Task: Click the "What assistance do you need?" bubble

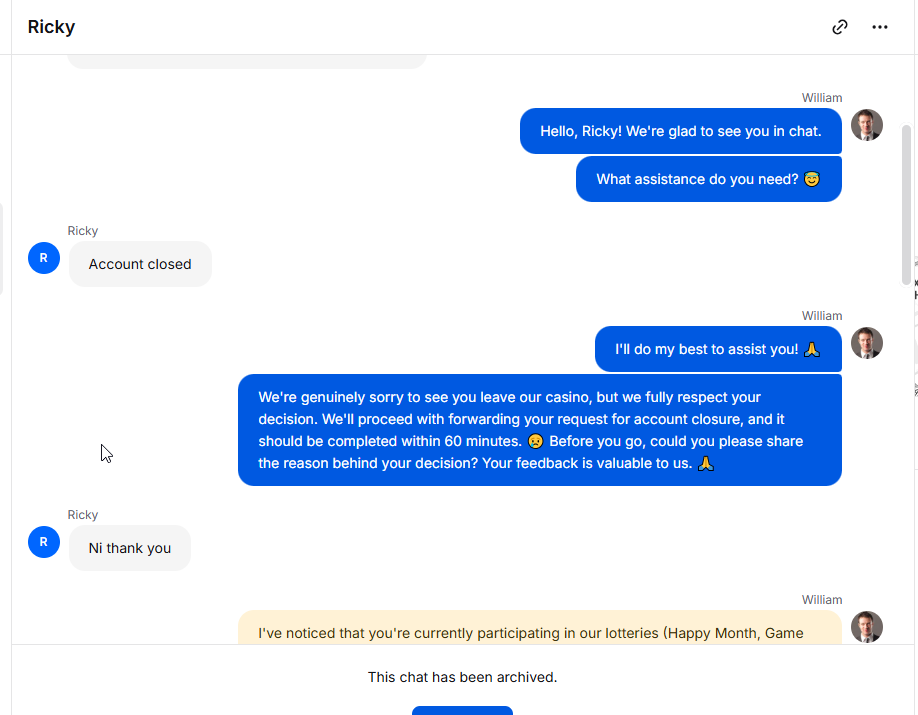Action: (x=708, y=179)
